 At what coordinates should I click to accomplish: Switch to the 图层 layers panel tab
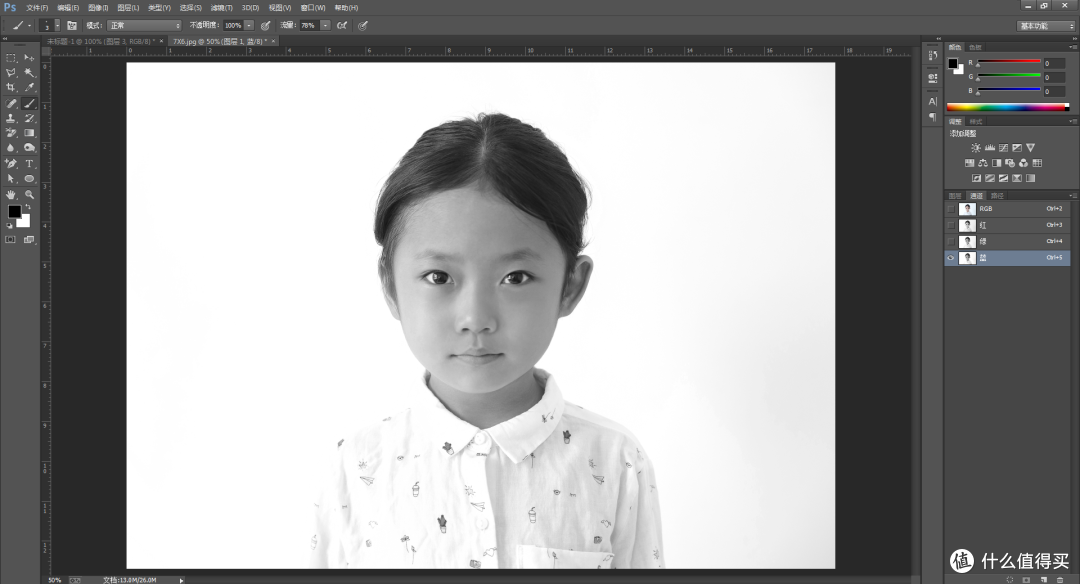pos(955,195)
